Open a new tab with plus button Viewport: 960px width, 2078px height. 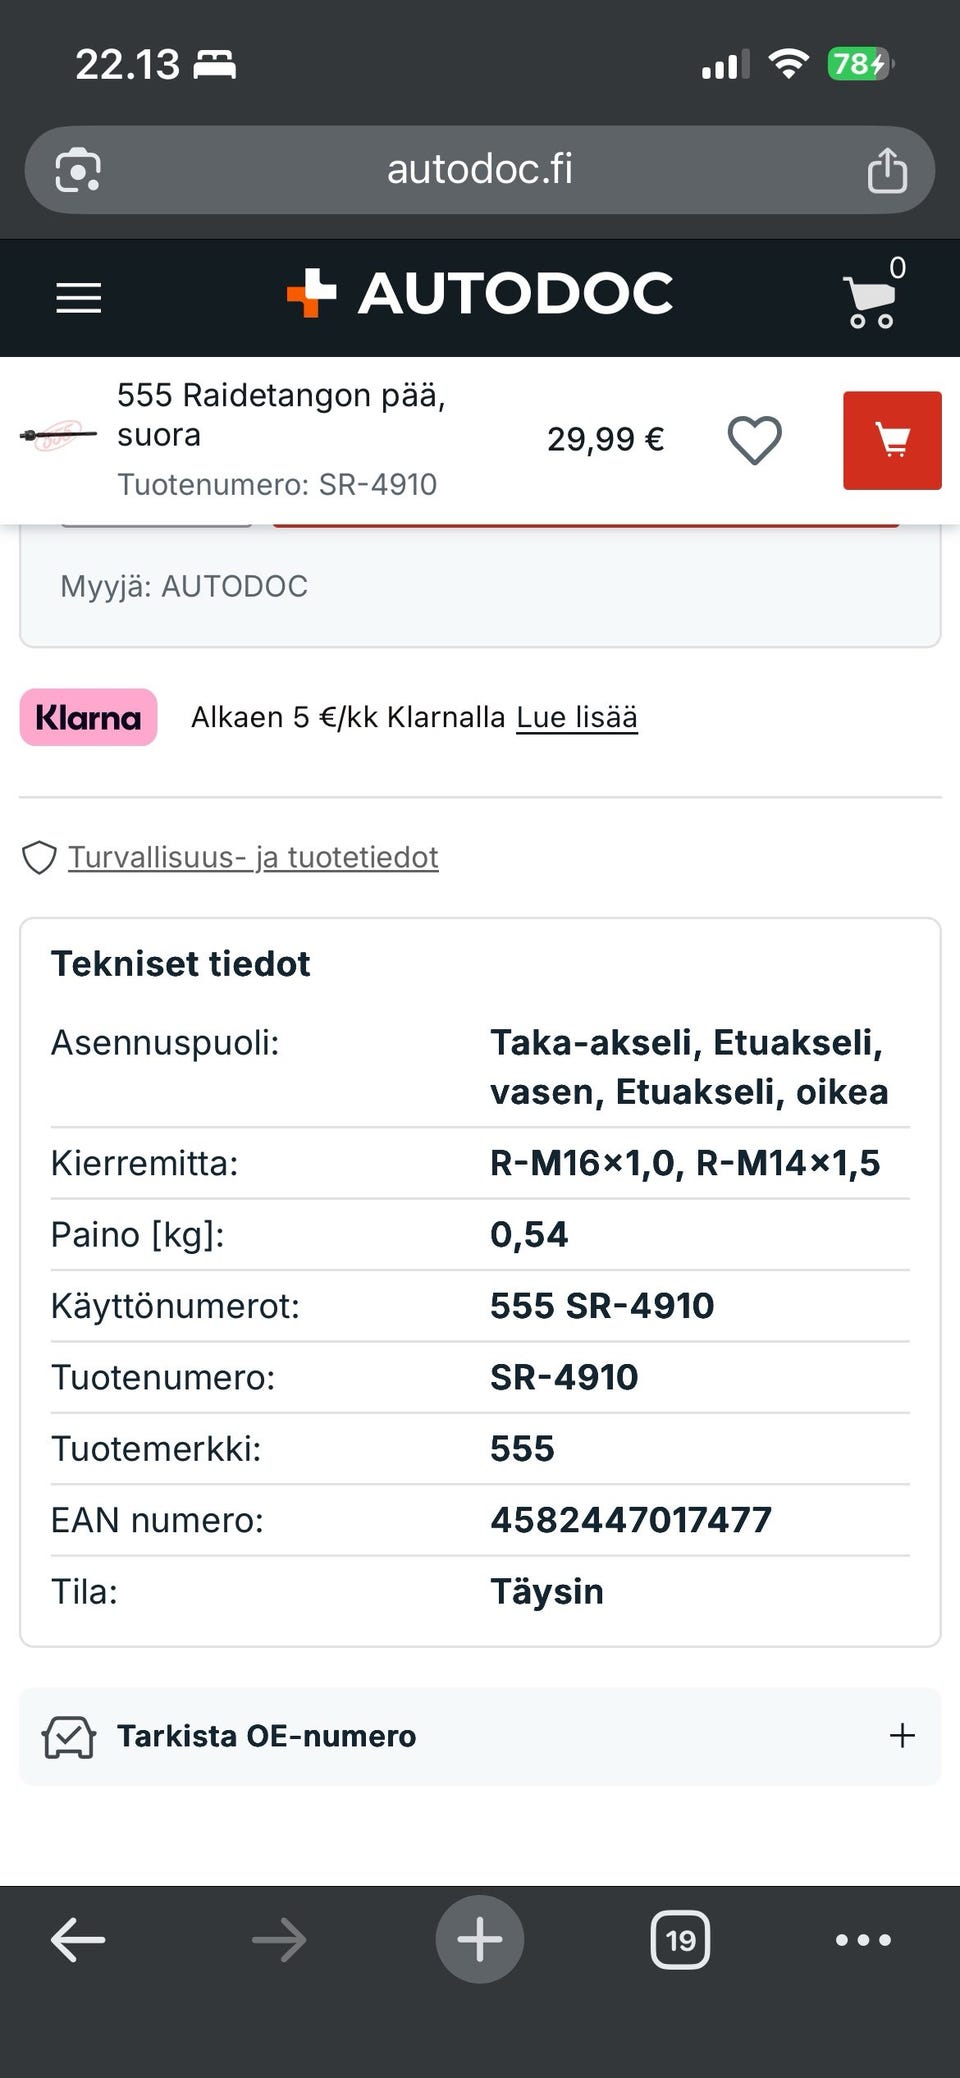(x=480, y=1939)
